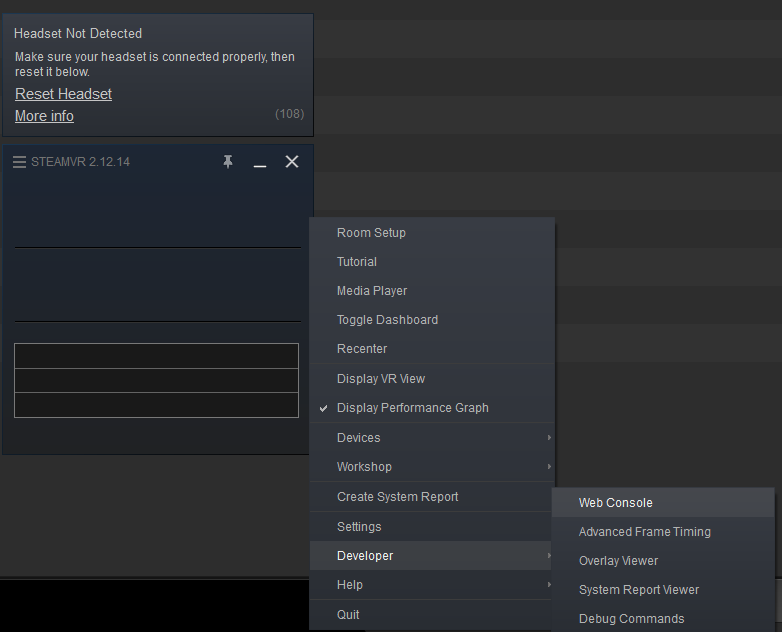The height and width of the screenshot is (632, 782).
Task: Click the SteamVR 2.12.14 title text
Action: [80, 162]
